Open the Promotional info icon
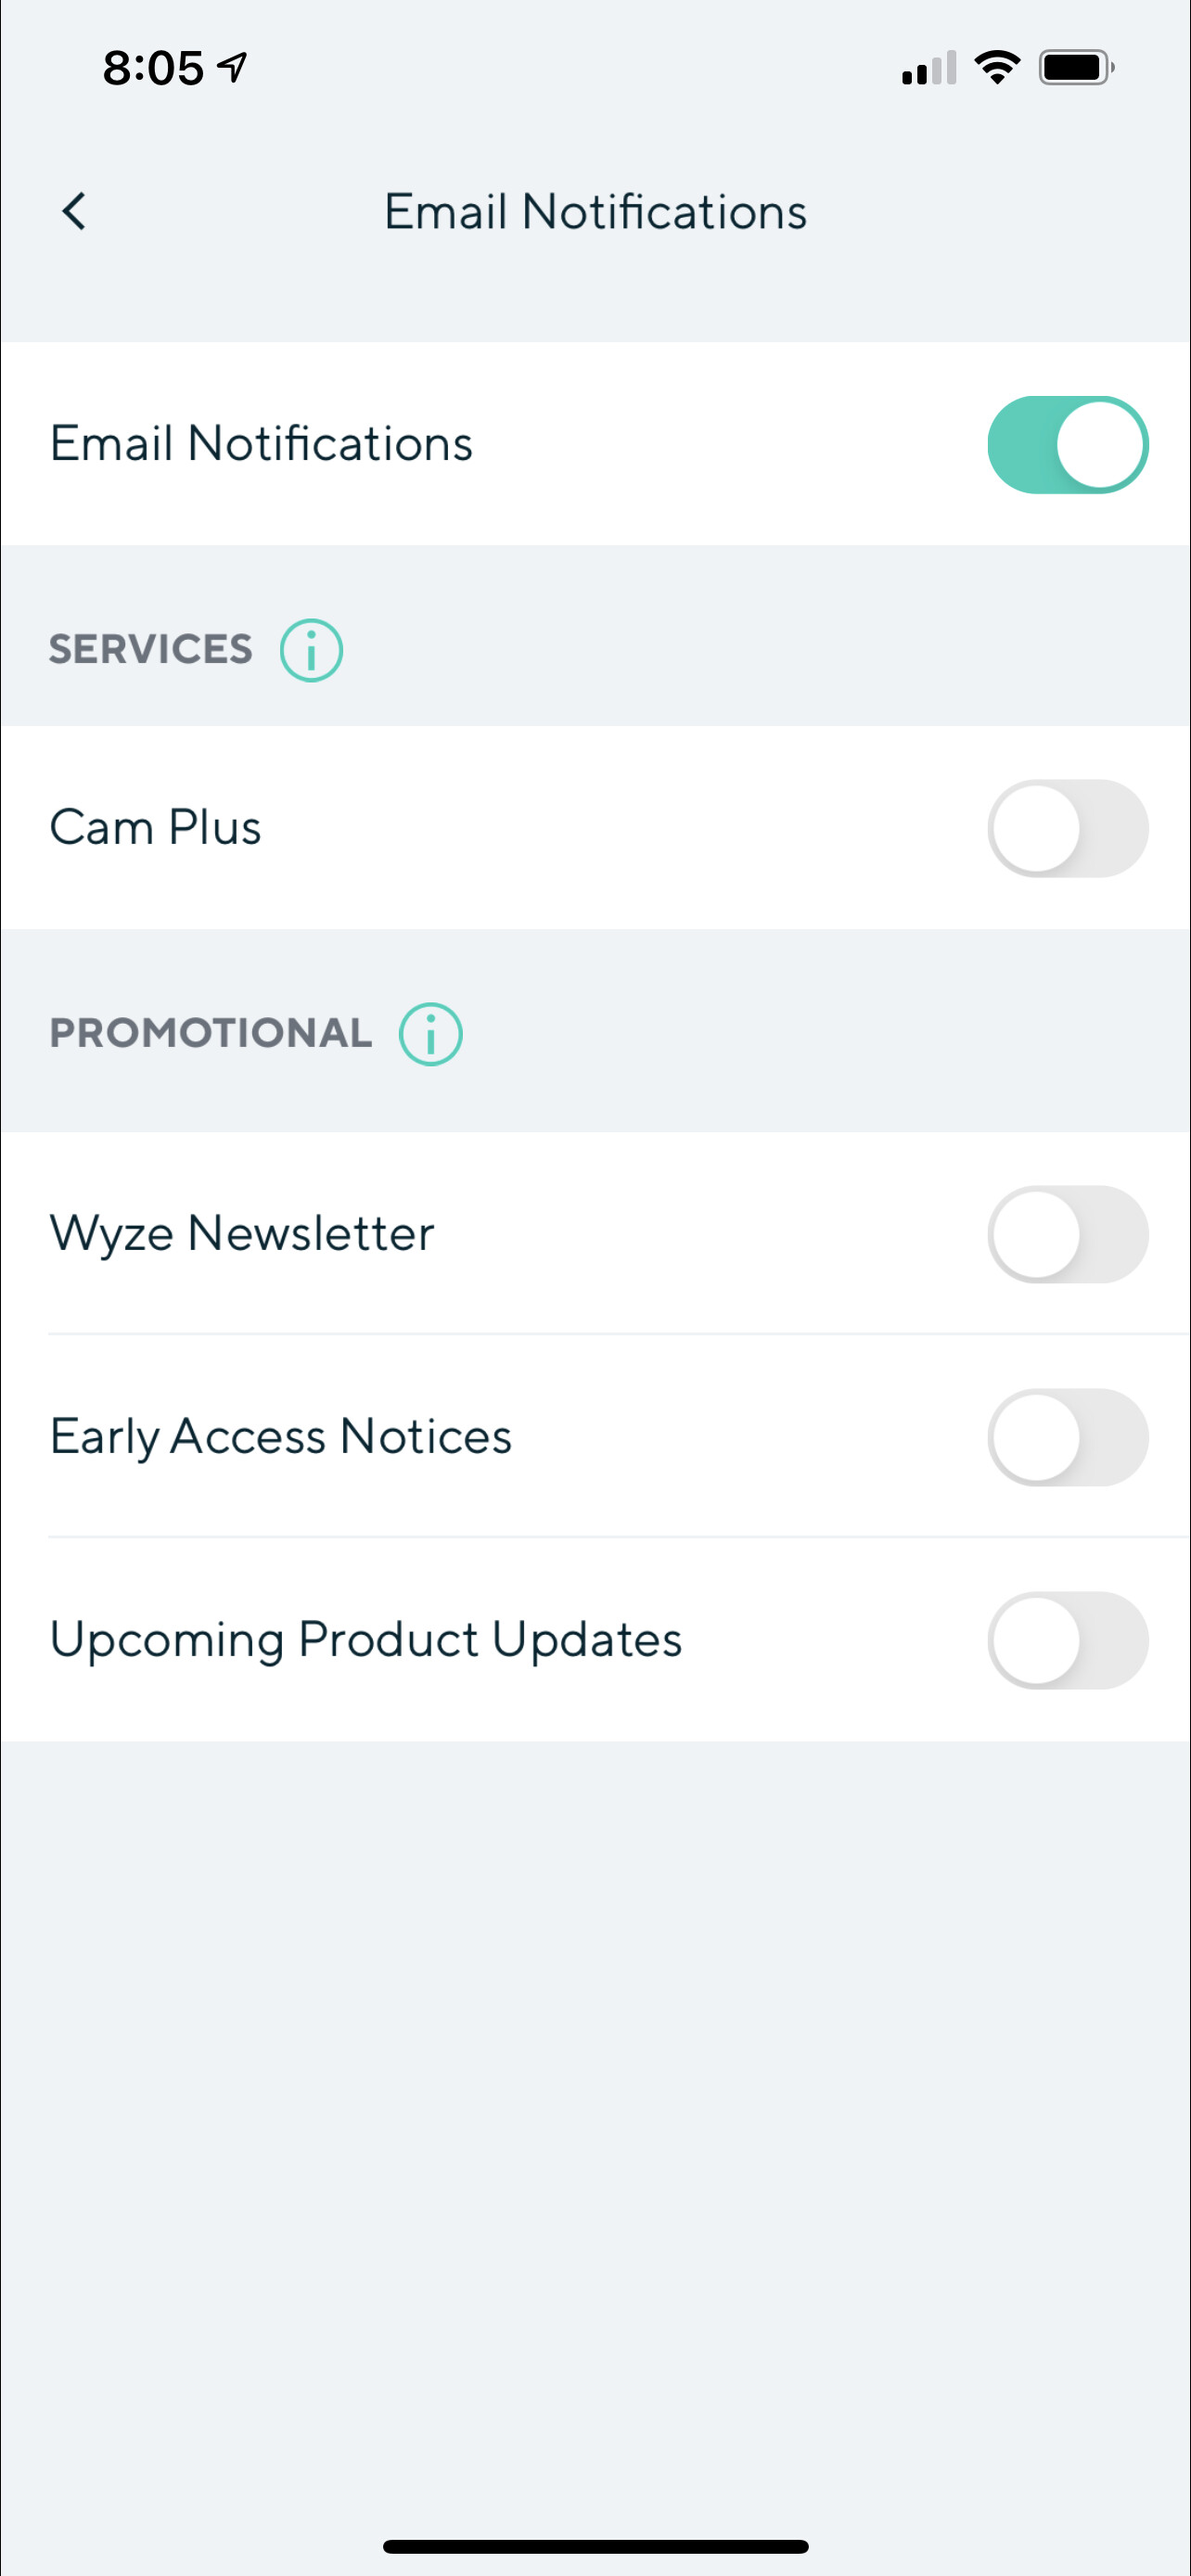 pyautogui.click(x=431, y=1034)
